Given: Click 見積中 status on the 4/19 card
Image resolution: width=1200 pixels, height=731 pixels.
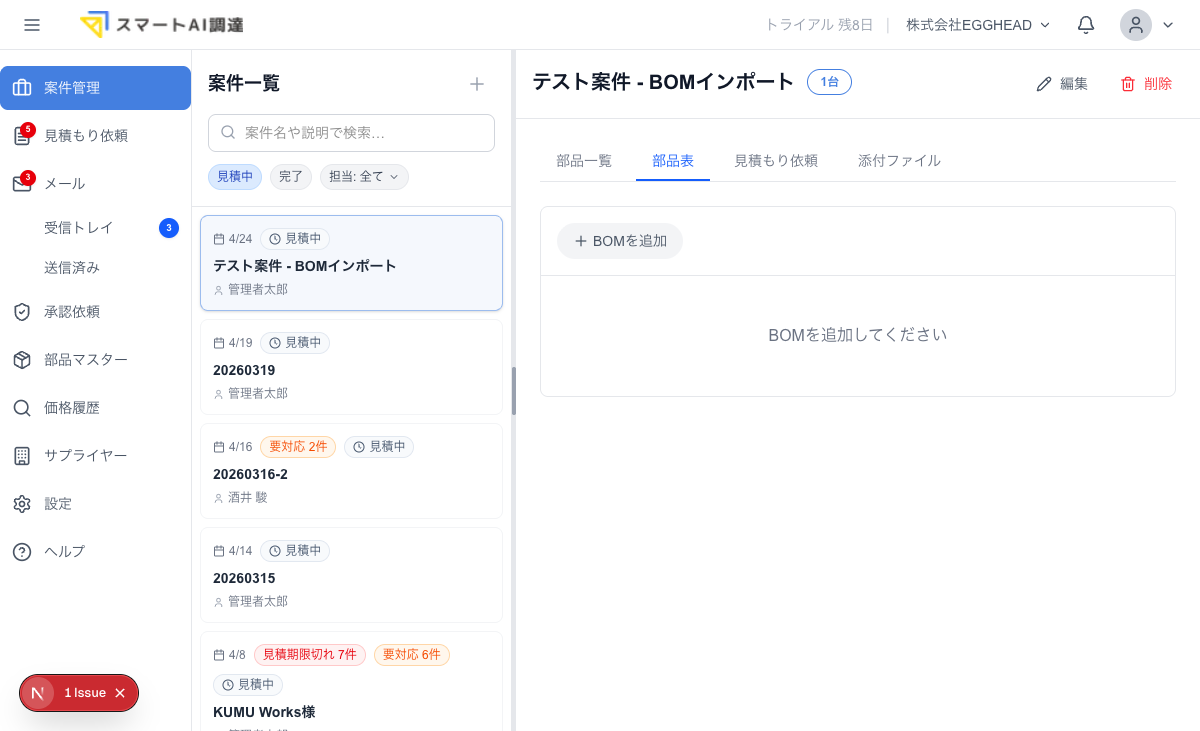Looking at the screenshot, I should (295, 343).
